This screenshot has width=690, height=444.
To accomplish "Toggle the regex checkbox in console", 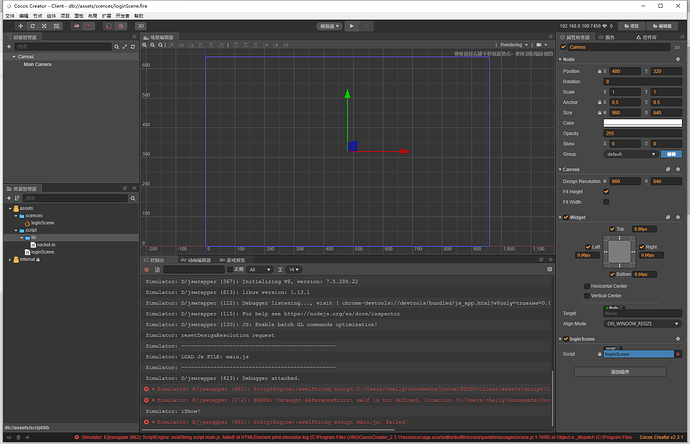I will pos(230,269).
